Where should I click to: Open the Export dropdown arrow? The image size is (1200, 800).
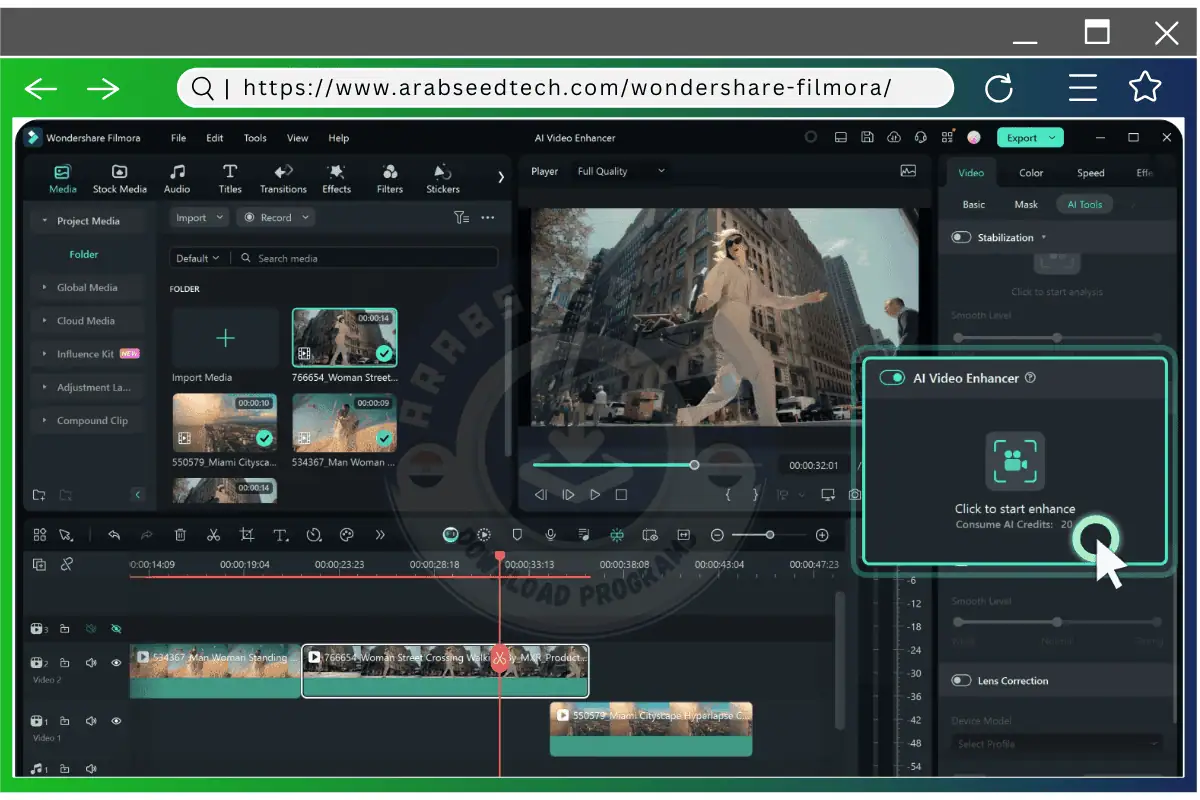1053,137
